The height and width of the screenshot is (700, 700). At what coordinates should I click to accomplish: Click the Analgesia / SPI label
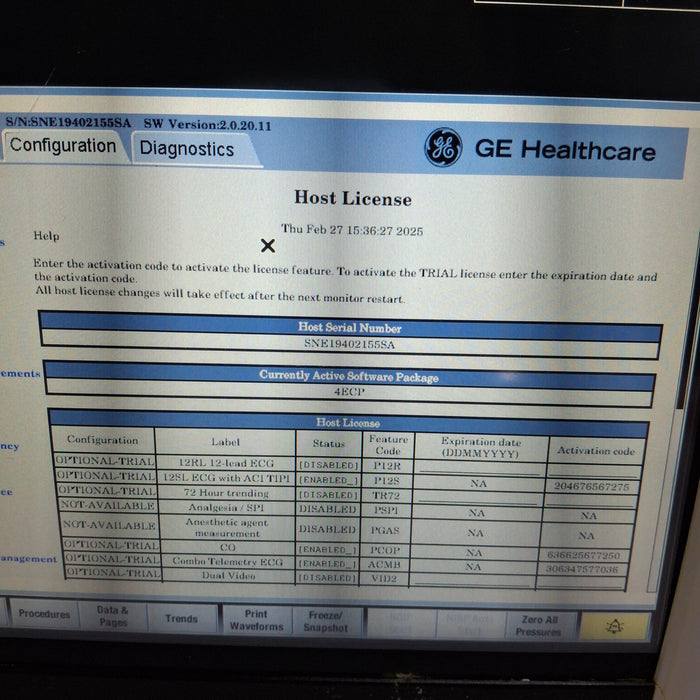click(x=226, y=508)
